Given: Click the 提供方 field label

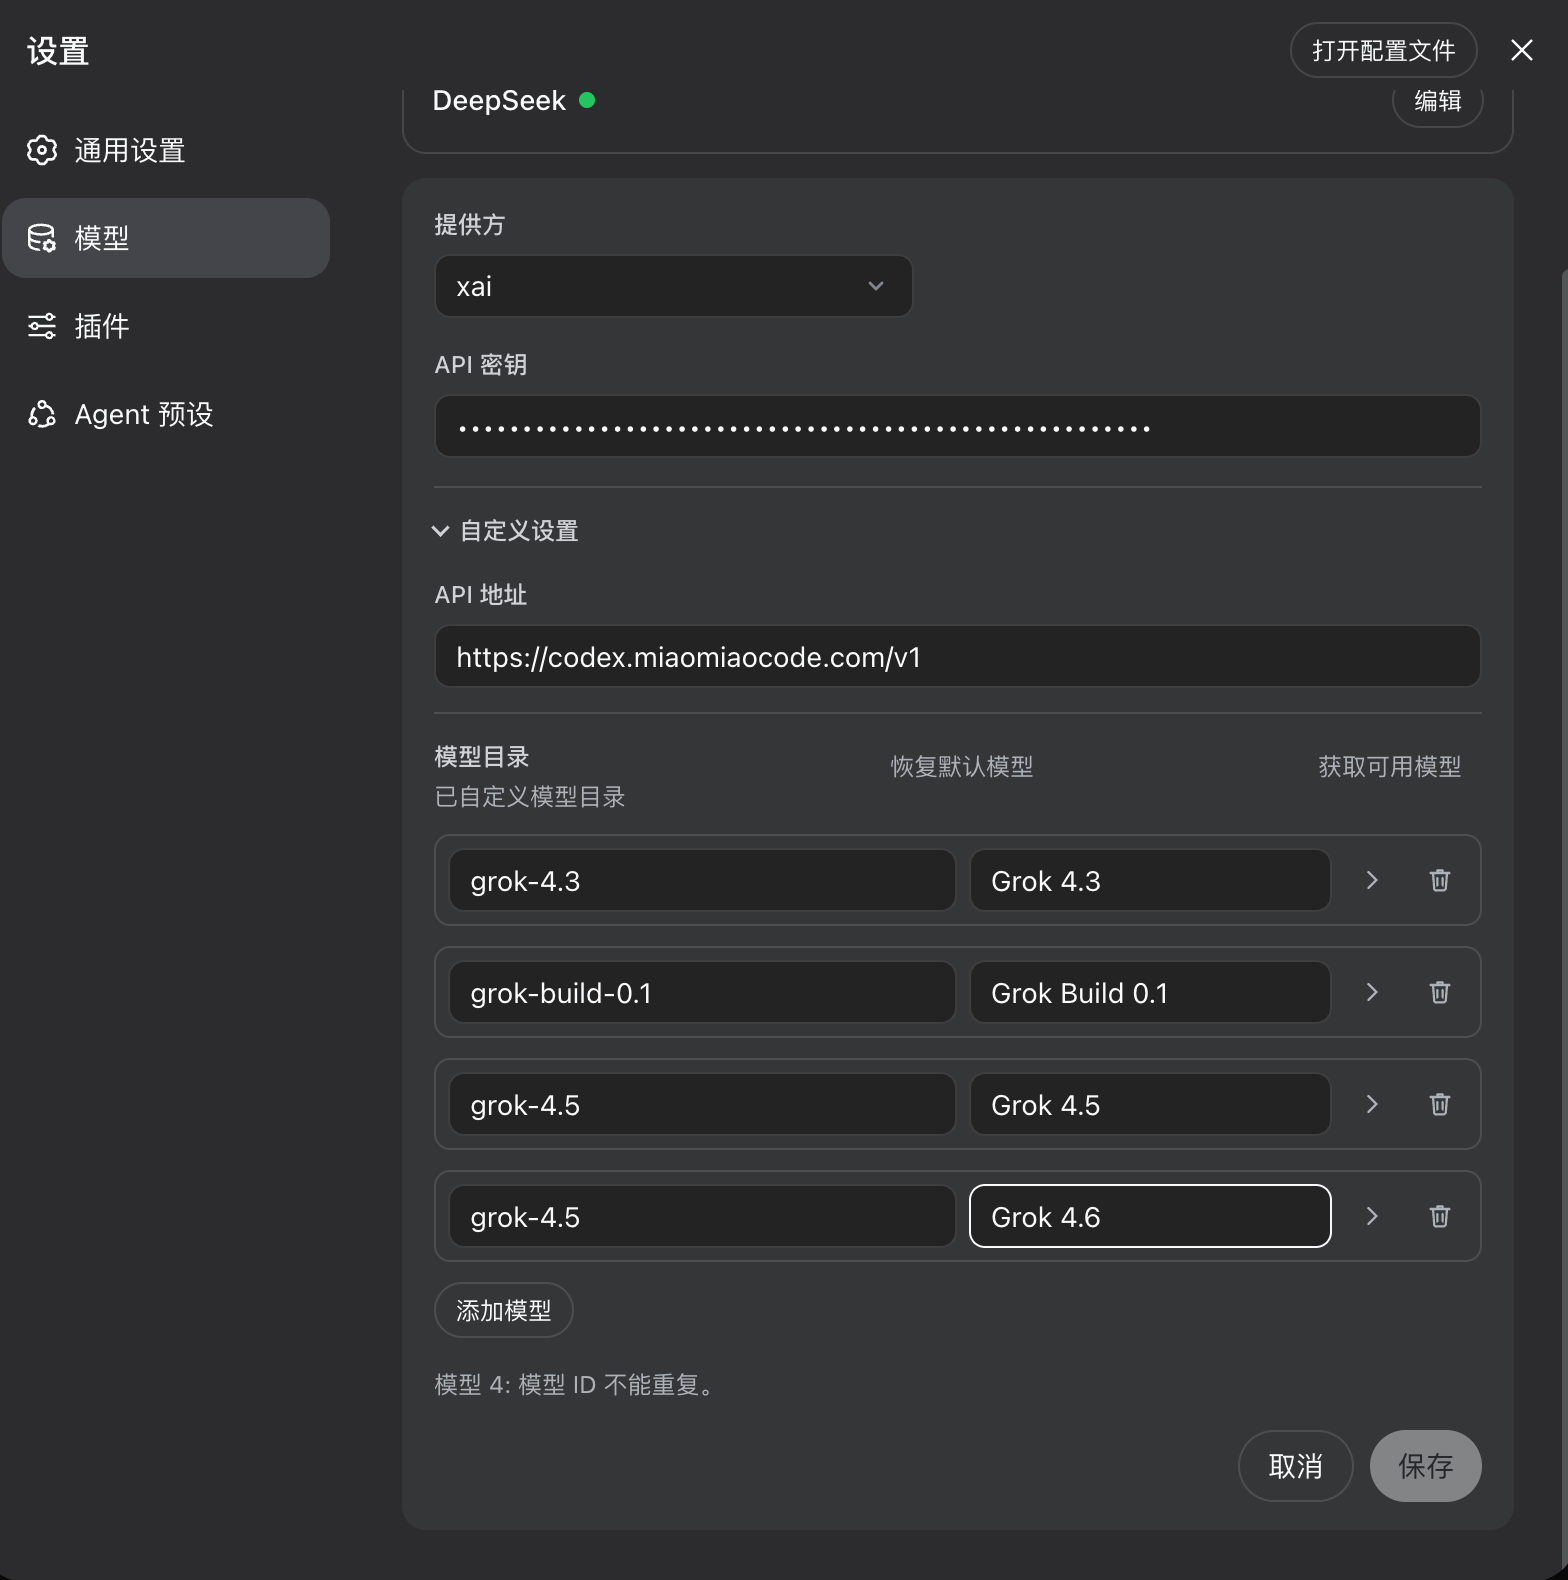Looking at the screenshot, I should pos(469,225).
